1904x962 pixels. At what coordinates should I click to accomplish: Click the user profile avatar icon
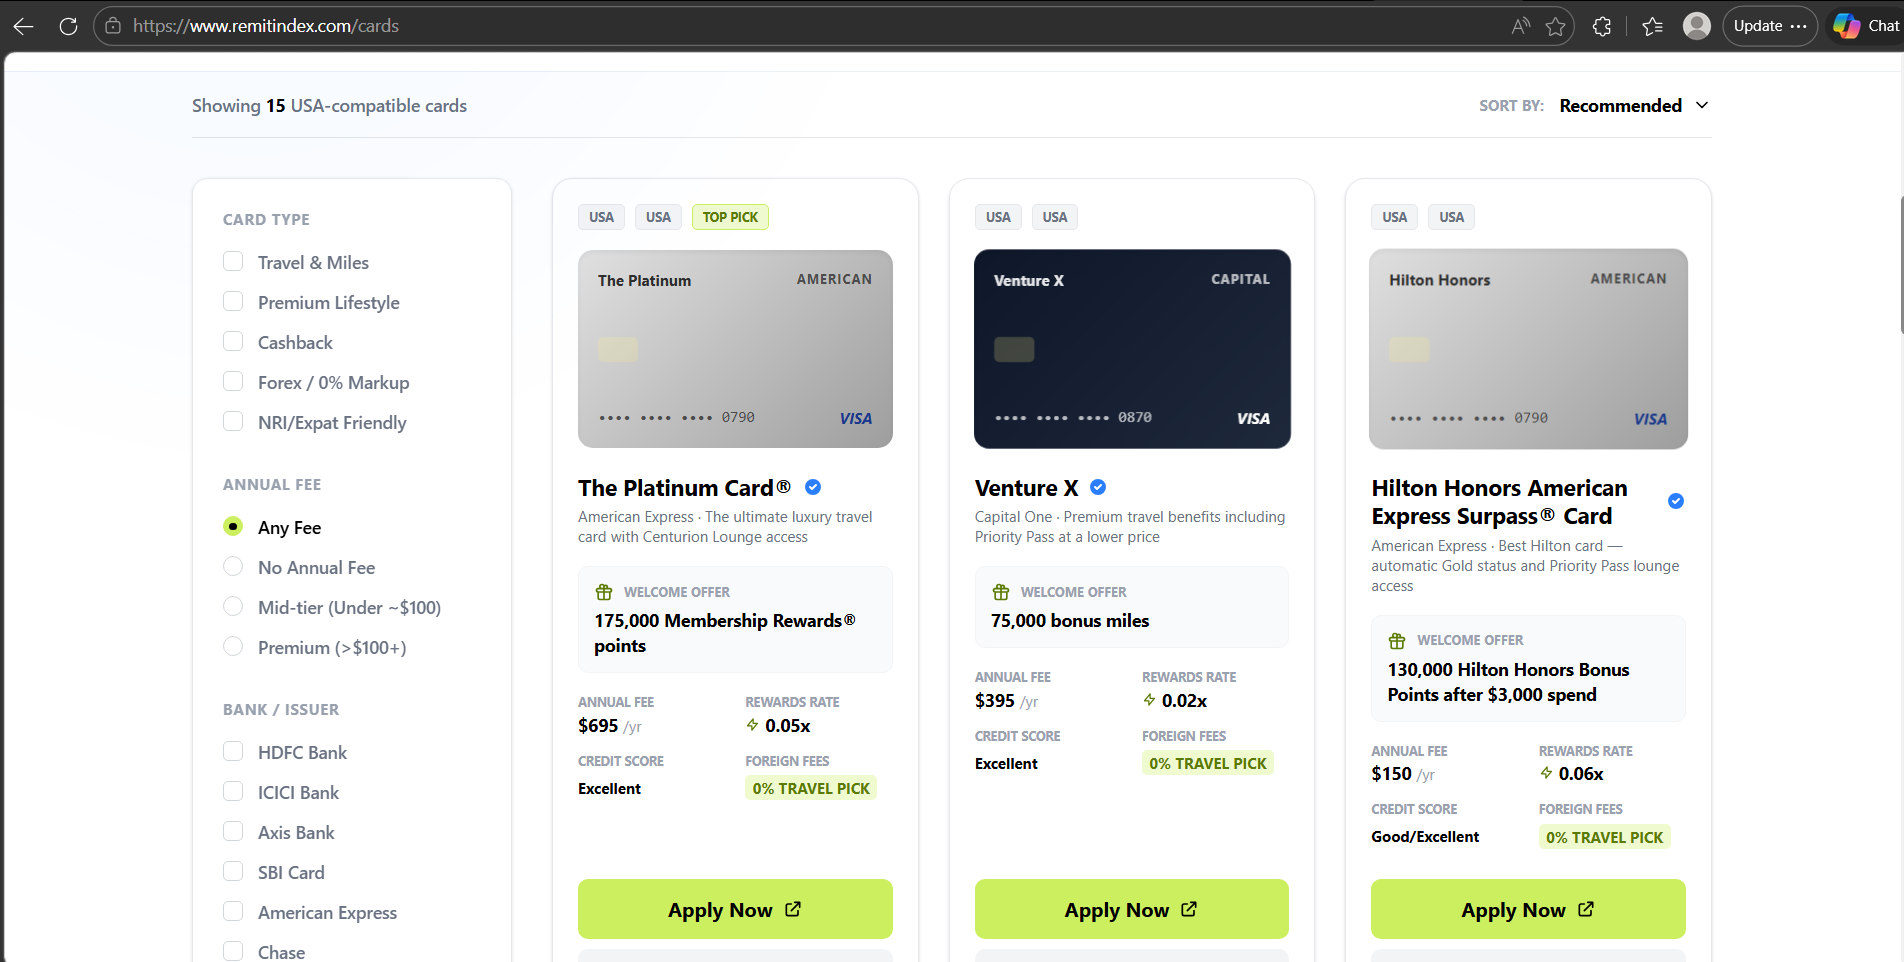1696,26
